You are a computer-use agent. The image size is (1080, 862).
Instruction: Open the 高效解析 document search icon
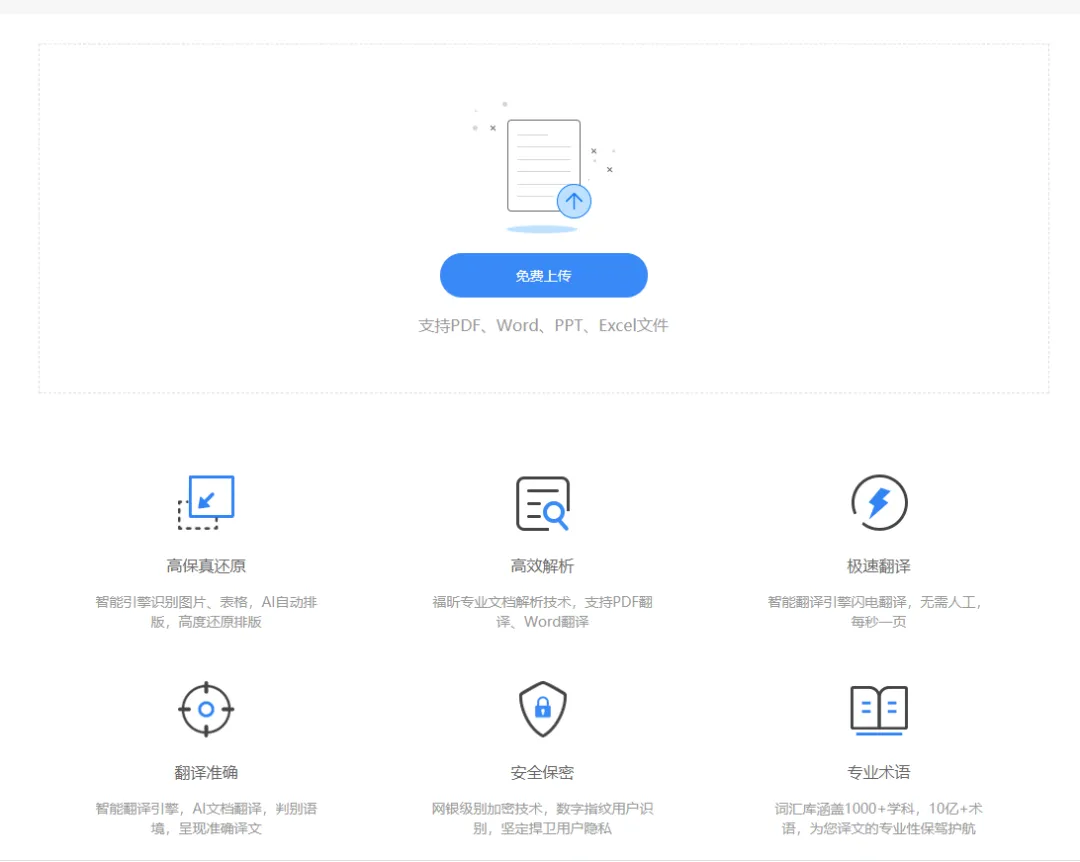(x=543, y=504)
